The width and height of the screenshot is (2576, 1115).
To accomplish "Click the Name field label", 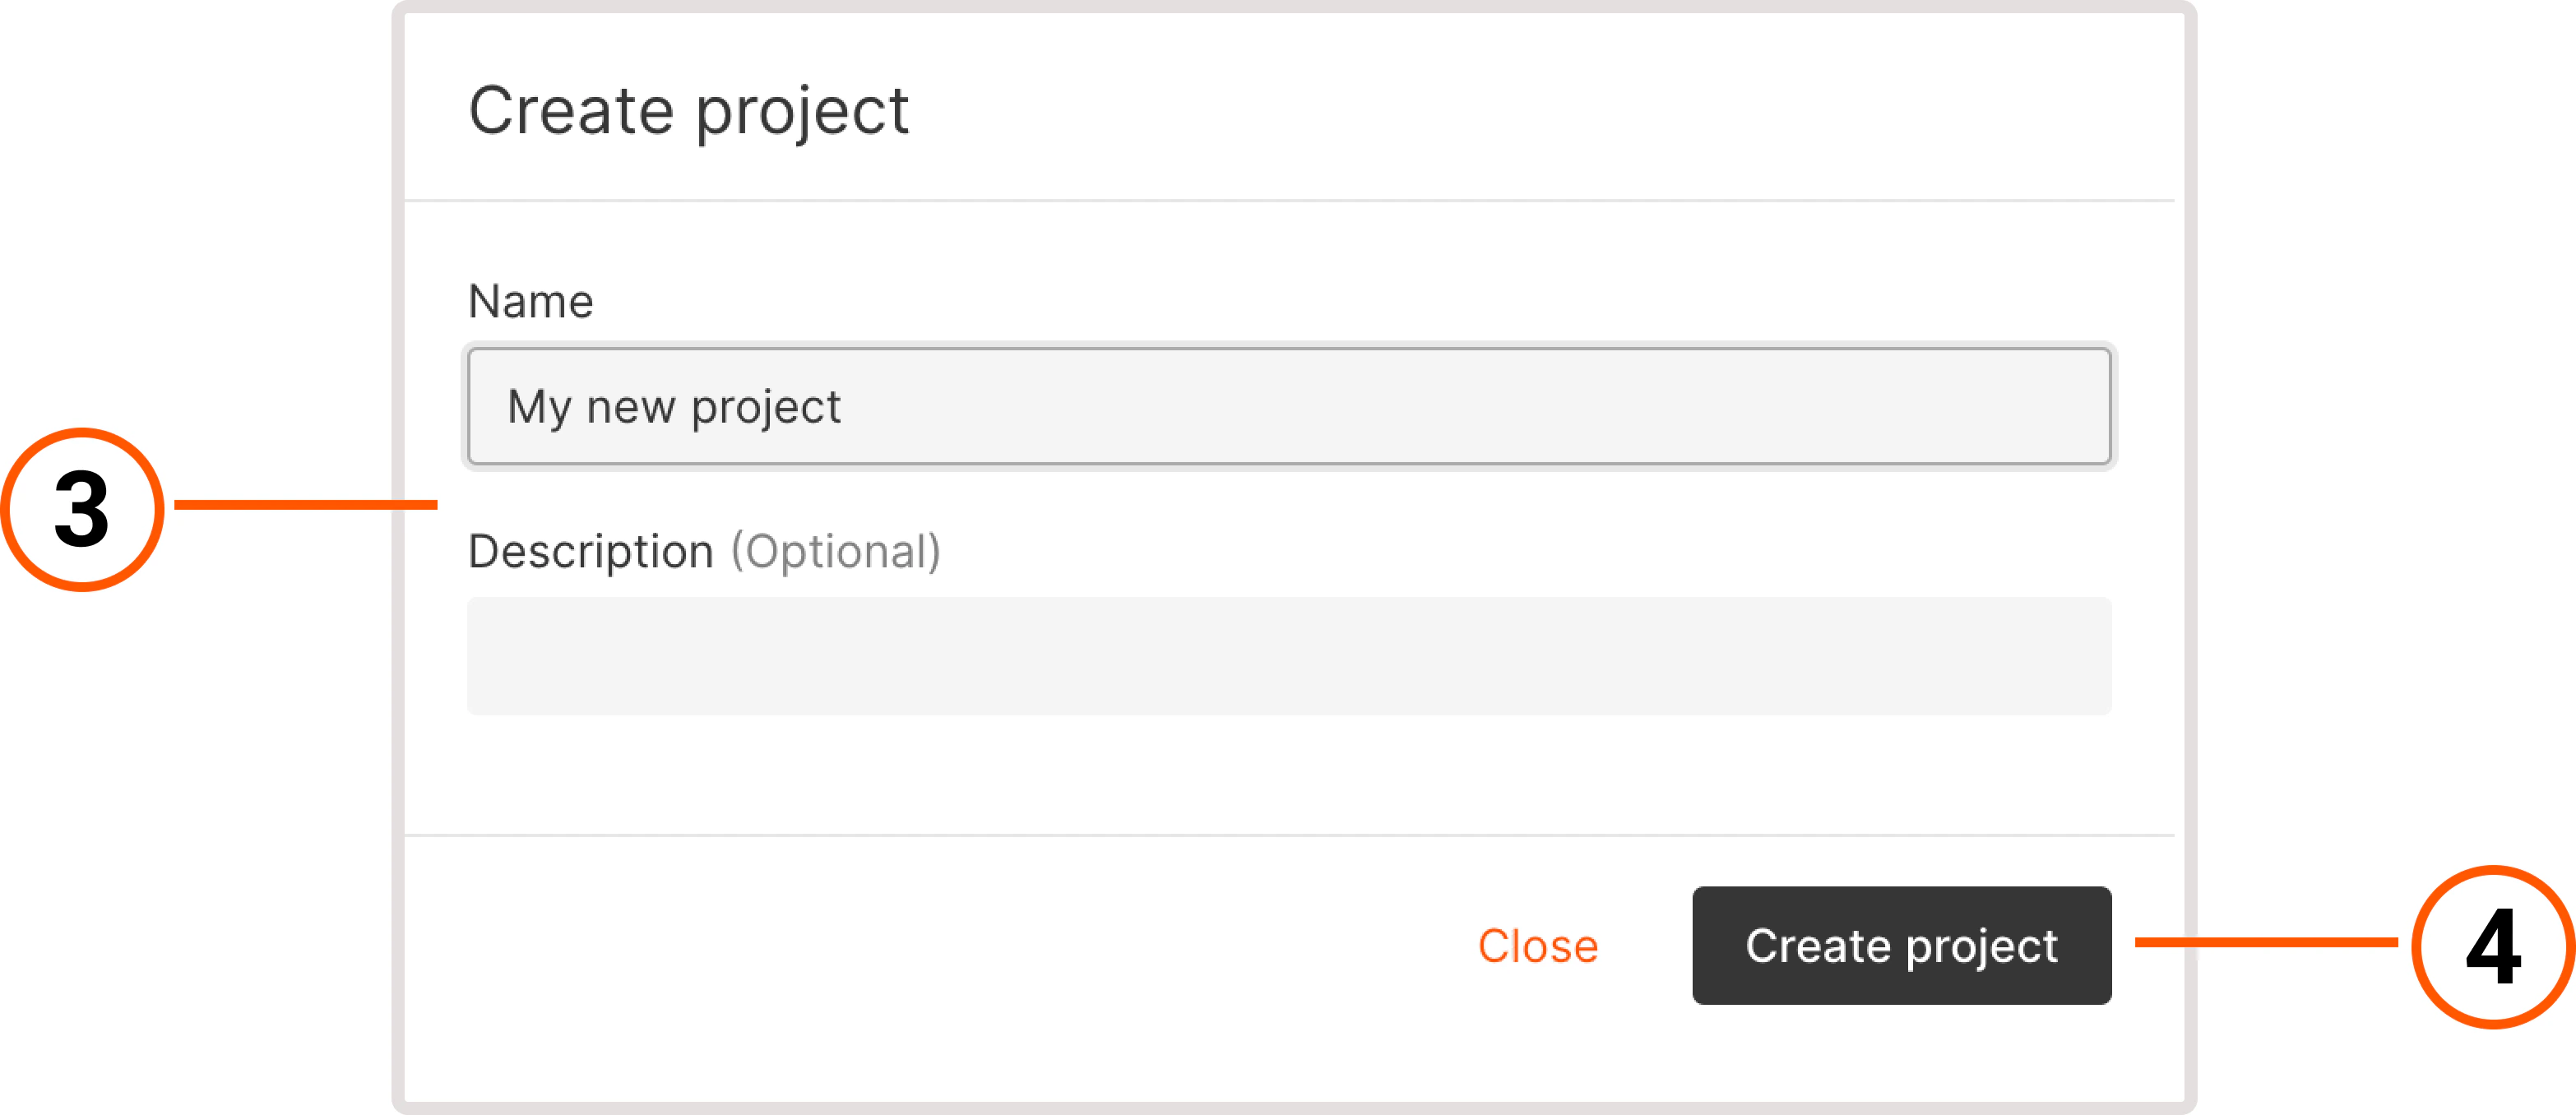I will coord(531,299).
